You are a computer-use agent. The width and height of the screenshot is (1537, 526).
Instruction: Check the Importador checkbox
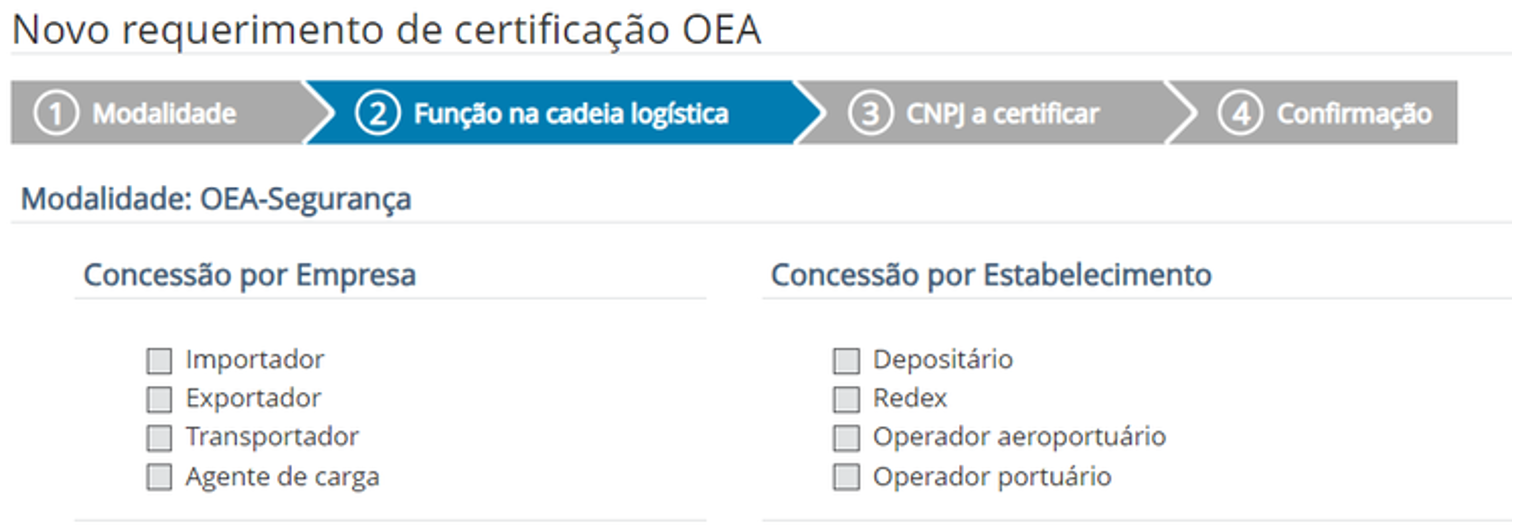click(x=159, y=361)
